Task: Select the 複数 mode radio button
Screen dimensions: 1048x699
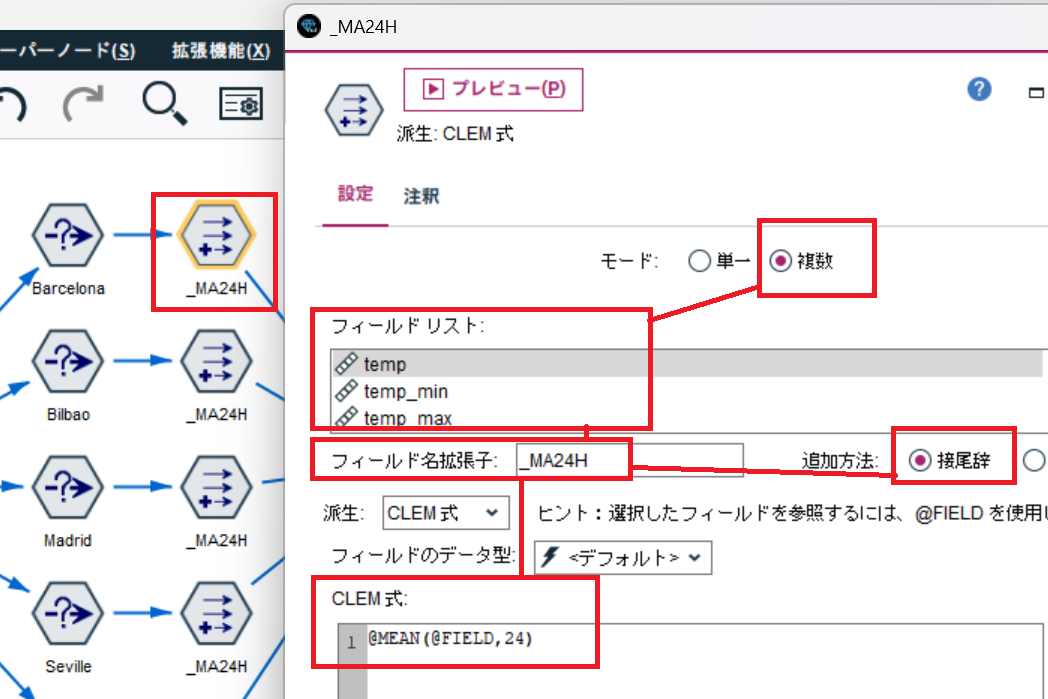Action: (x=780, y=261)
